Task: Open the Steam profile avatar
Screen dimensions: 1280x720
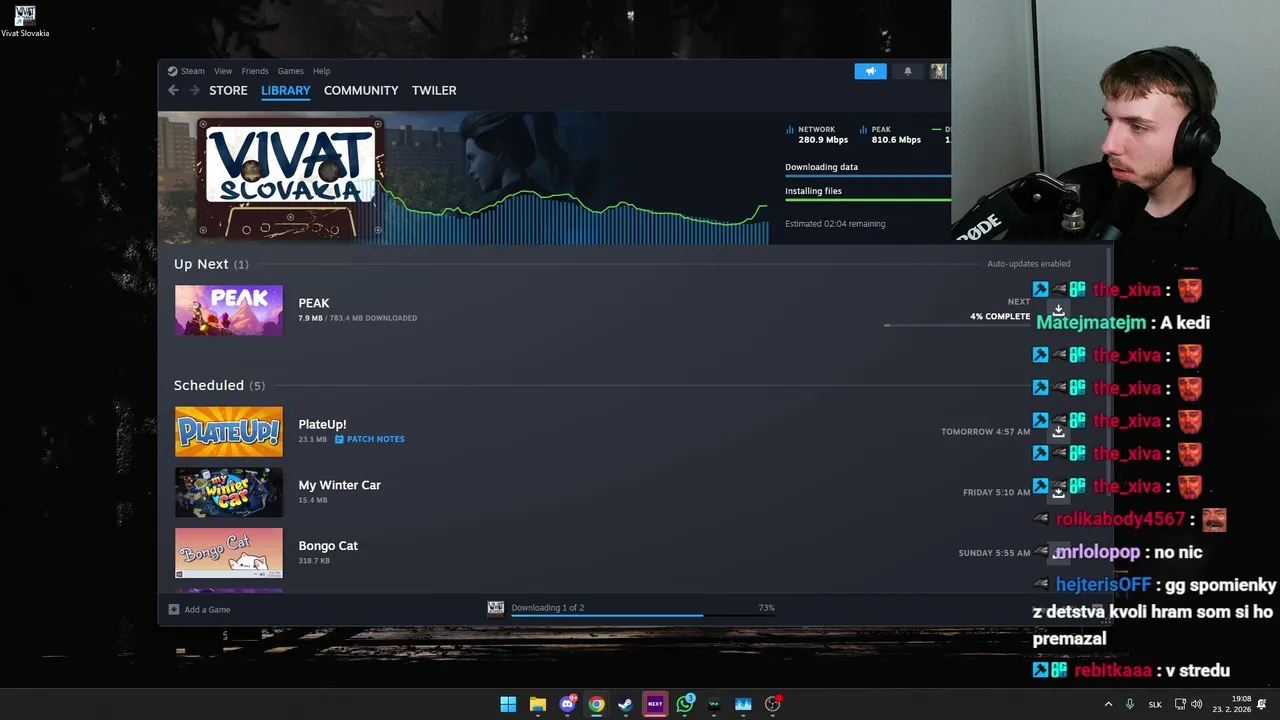Action: tap(938, 71)
